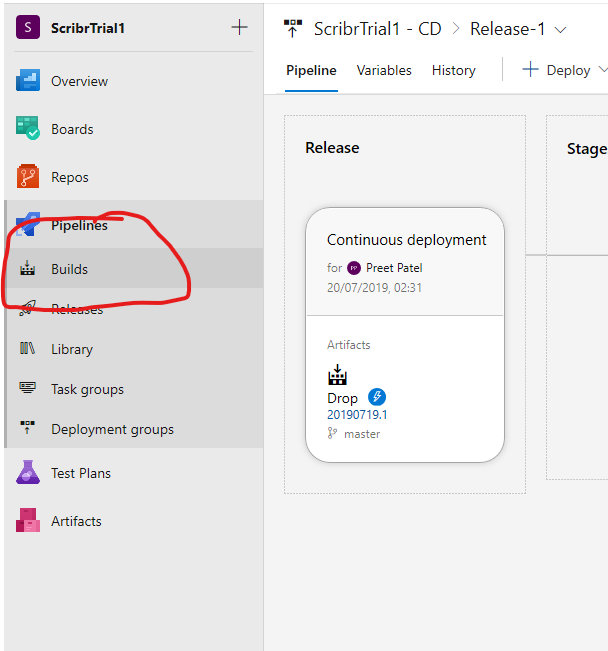This screenshot has width=608, height=651.
Task: Click the Deploy button label
Action: 568,70
